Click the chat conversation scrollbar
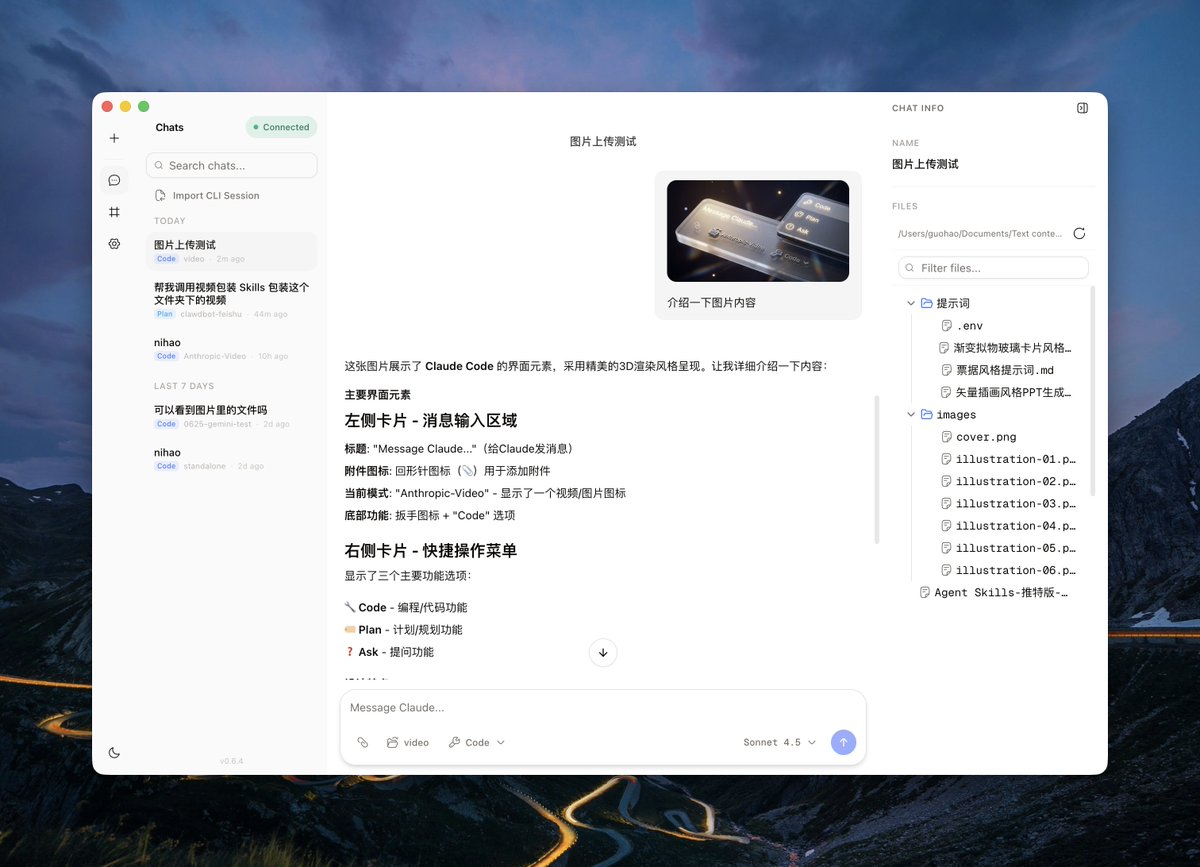1200x867 pixels. (877, 470)
